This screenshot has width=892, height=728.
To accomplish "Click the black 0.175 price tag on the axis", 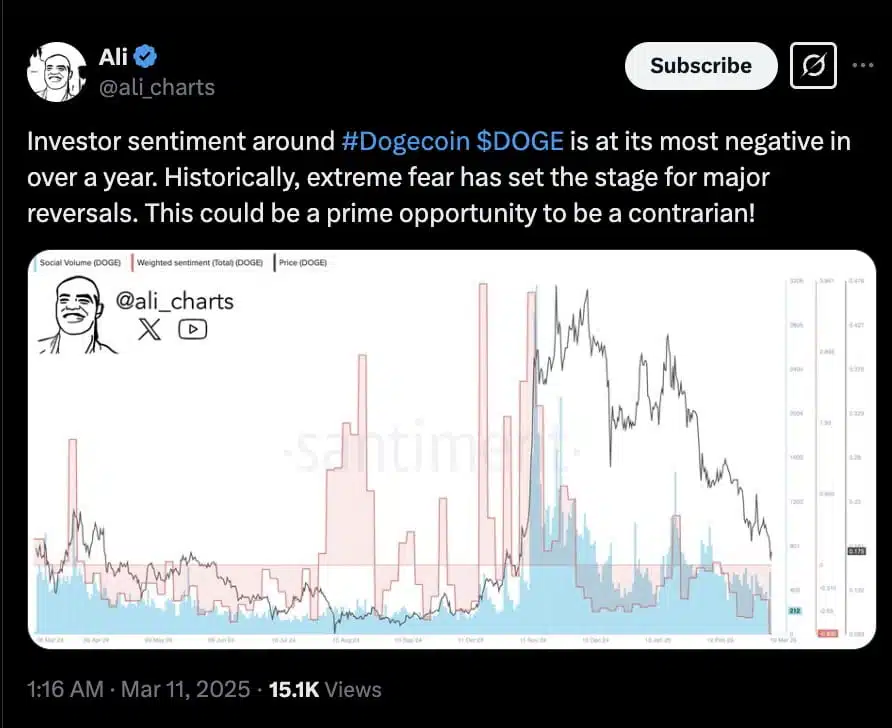I will [x=856, y=551].
